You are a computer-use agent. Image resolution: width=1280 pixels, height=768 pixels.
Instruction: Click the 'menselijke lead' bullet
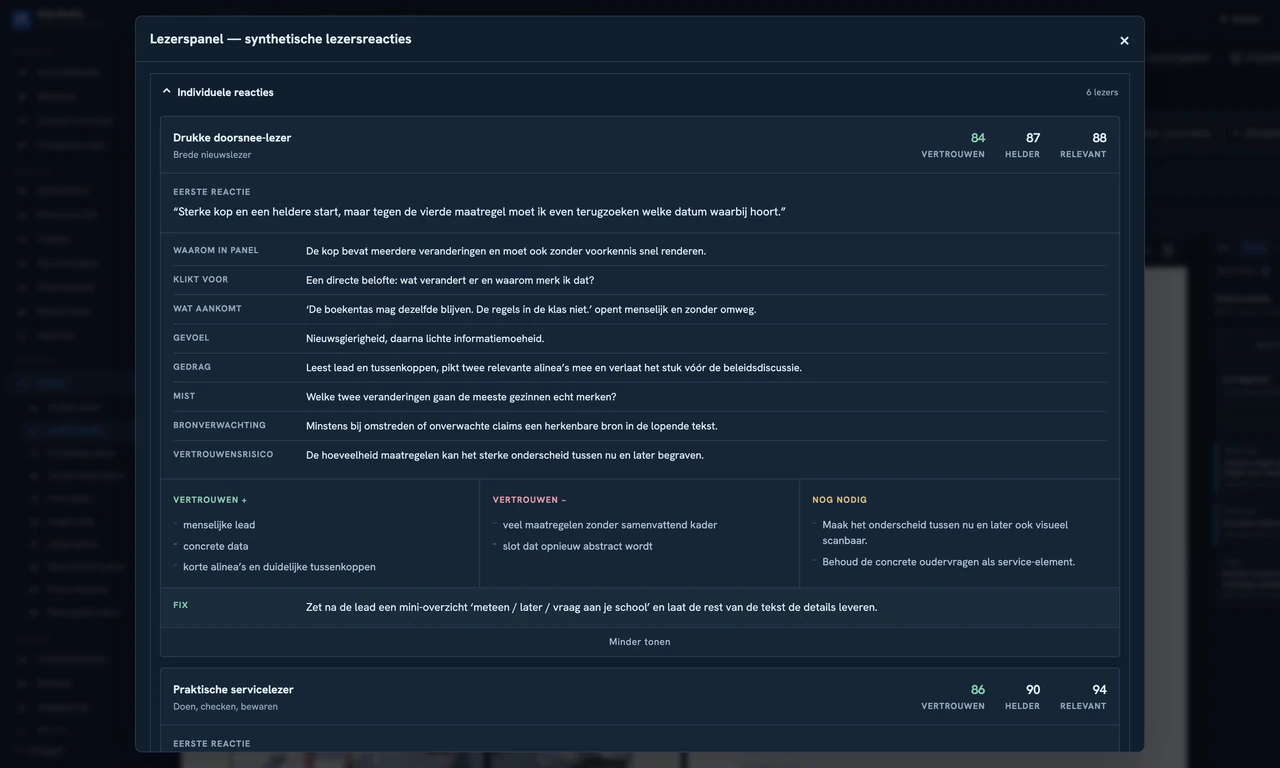pyautogui.click(x=219, y=525)
